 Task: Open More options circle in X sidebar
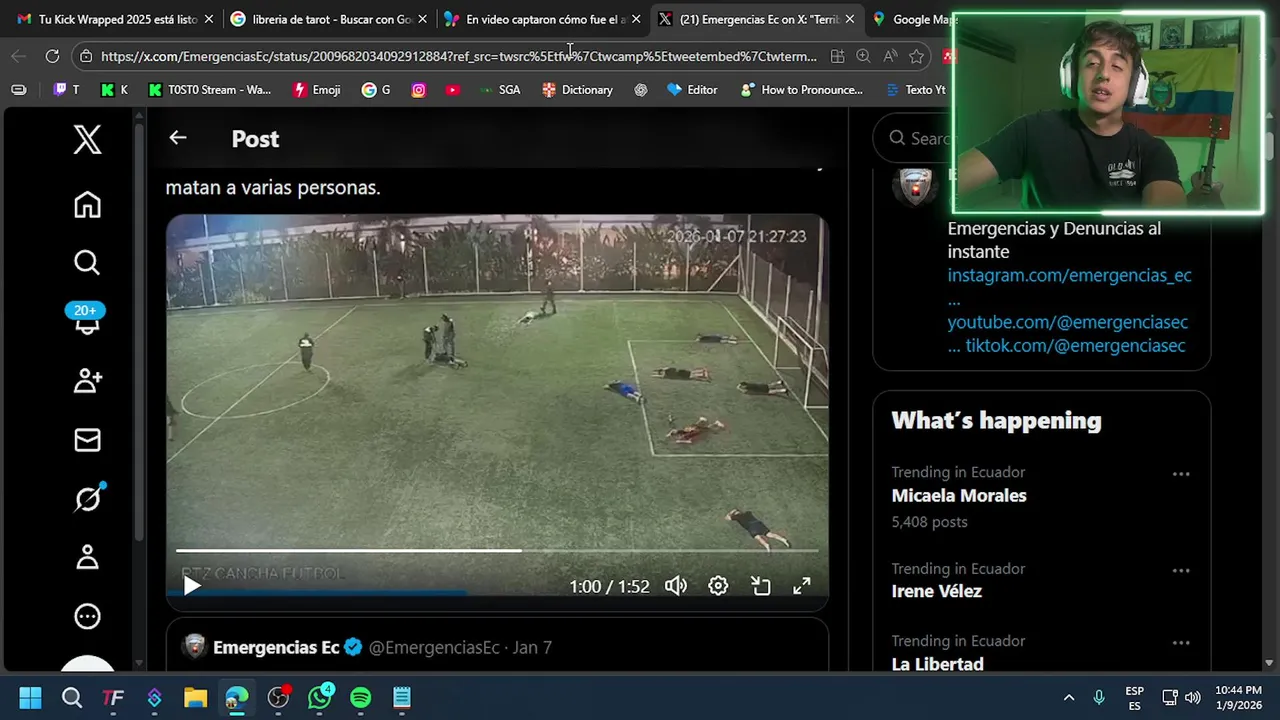87,616
